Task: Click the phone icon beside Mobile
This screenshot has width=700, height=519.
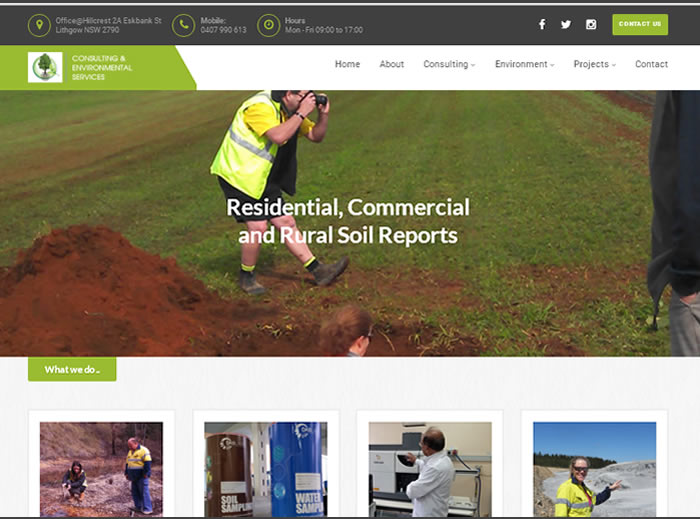Action: 183,25
